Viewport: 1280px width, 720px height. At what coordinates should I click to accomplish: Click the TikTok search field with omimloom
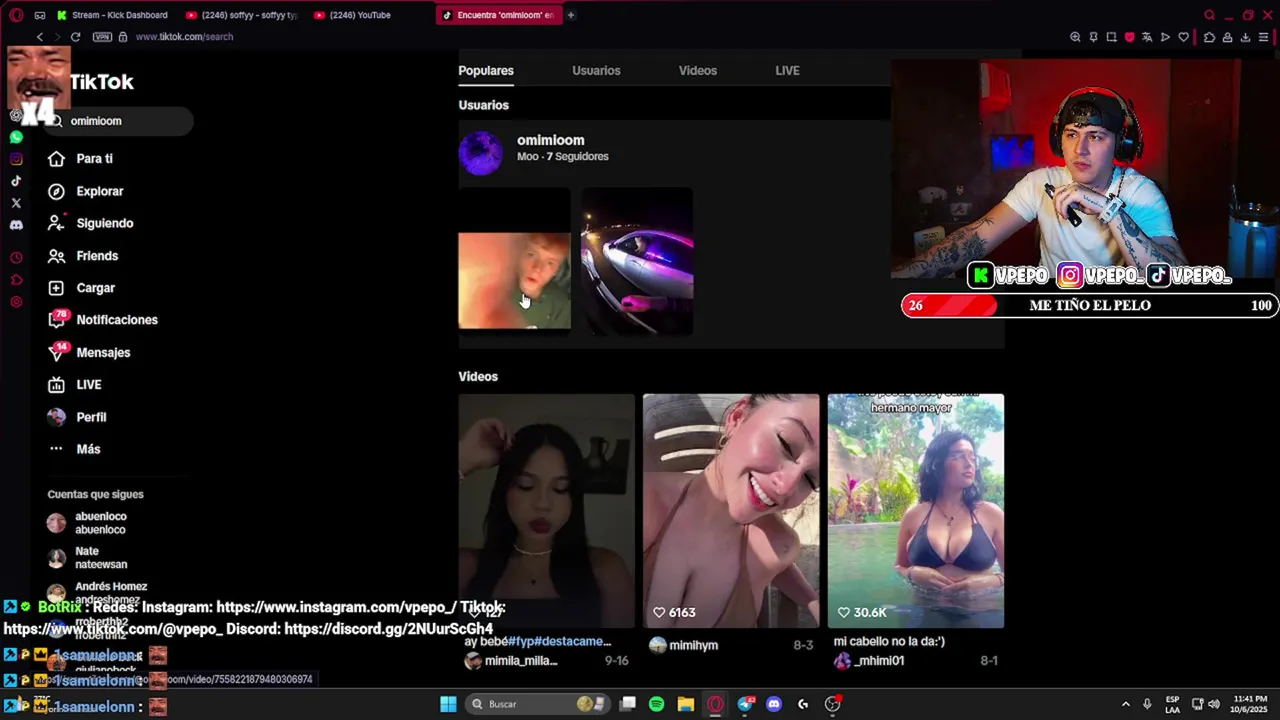120,121
